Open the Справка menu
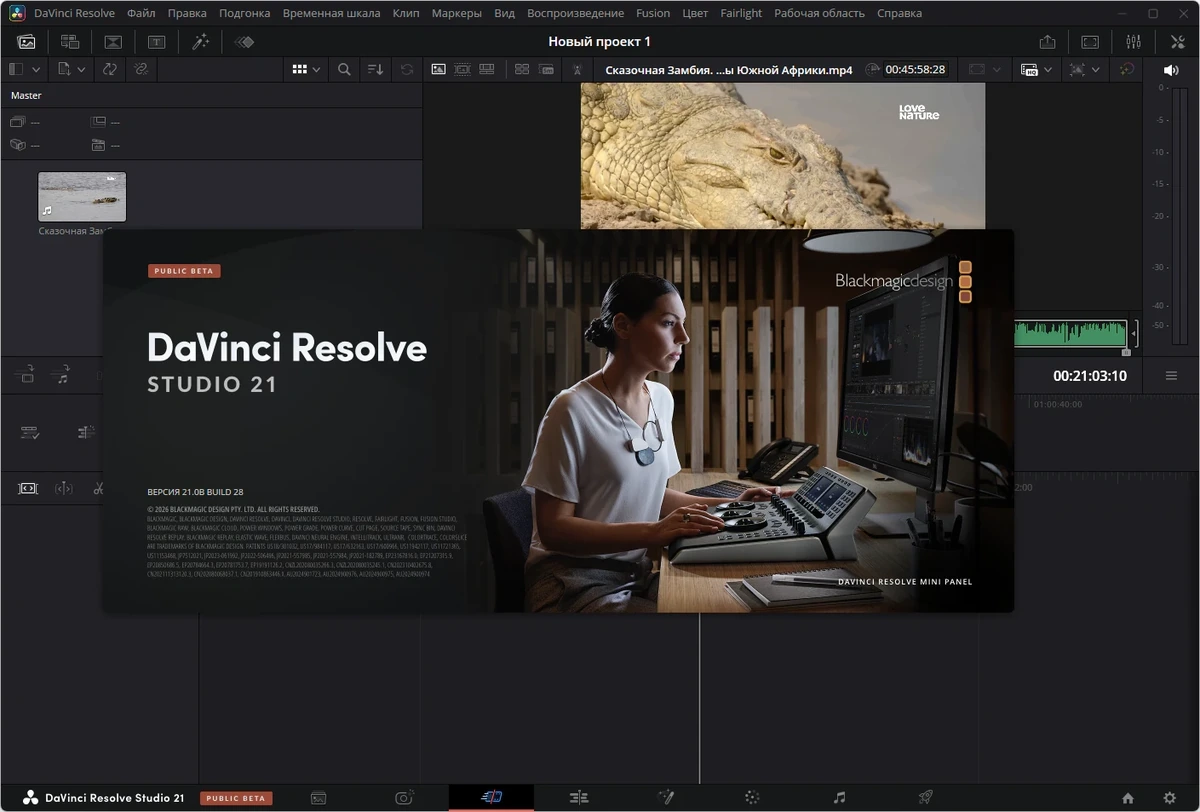The width and height of the screenshot is (1200, 812). pos(899,13)
